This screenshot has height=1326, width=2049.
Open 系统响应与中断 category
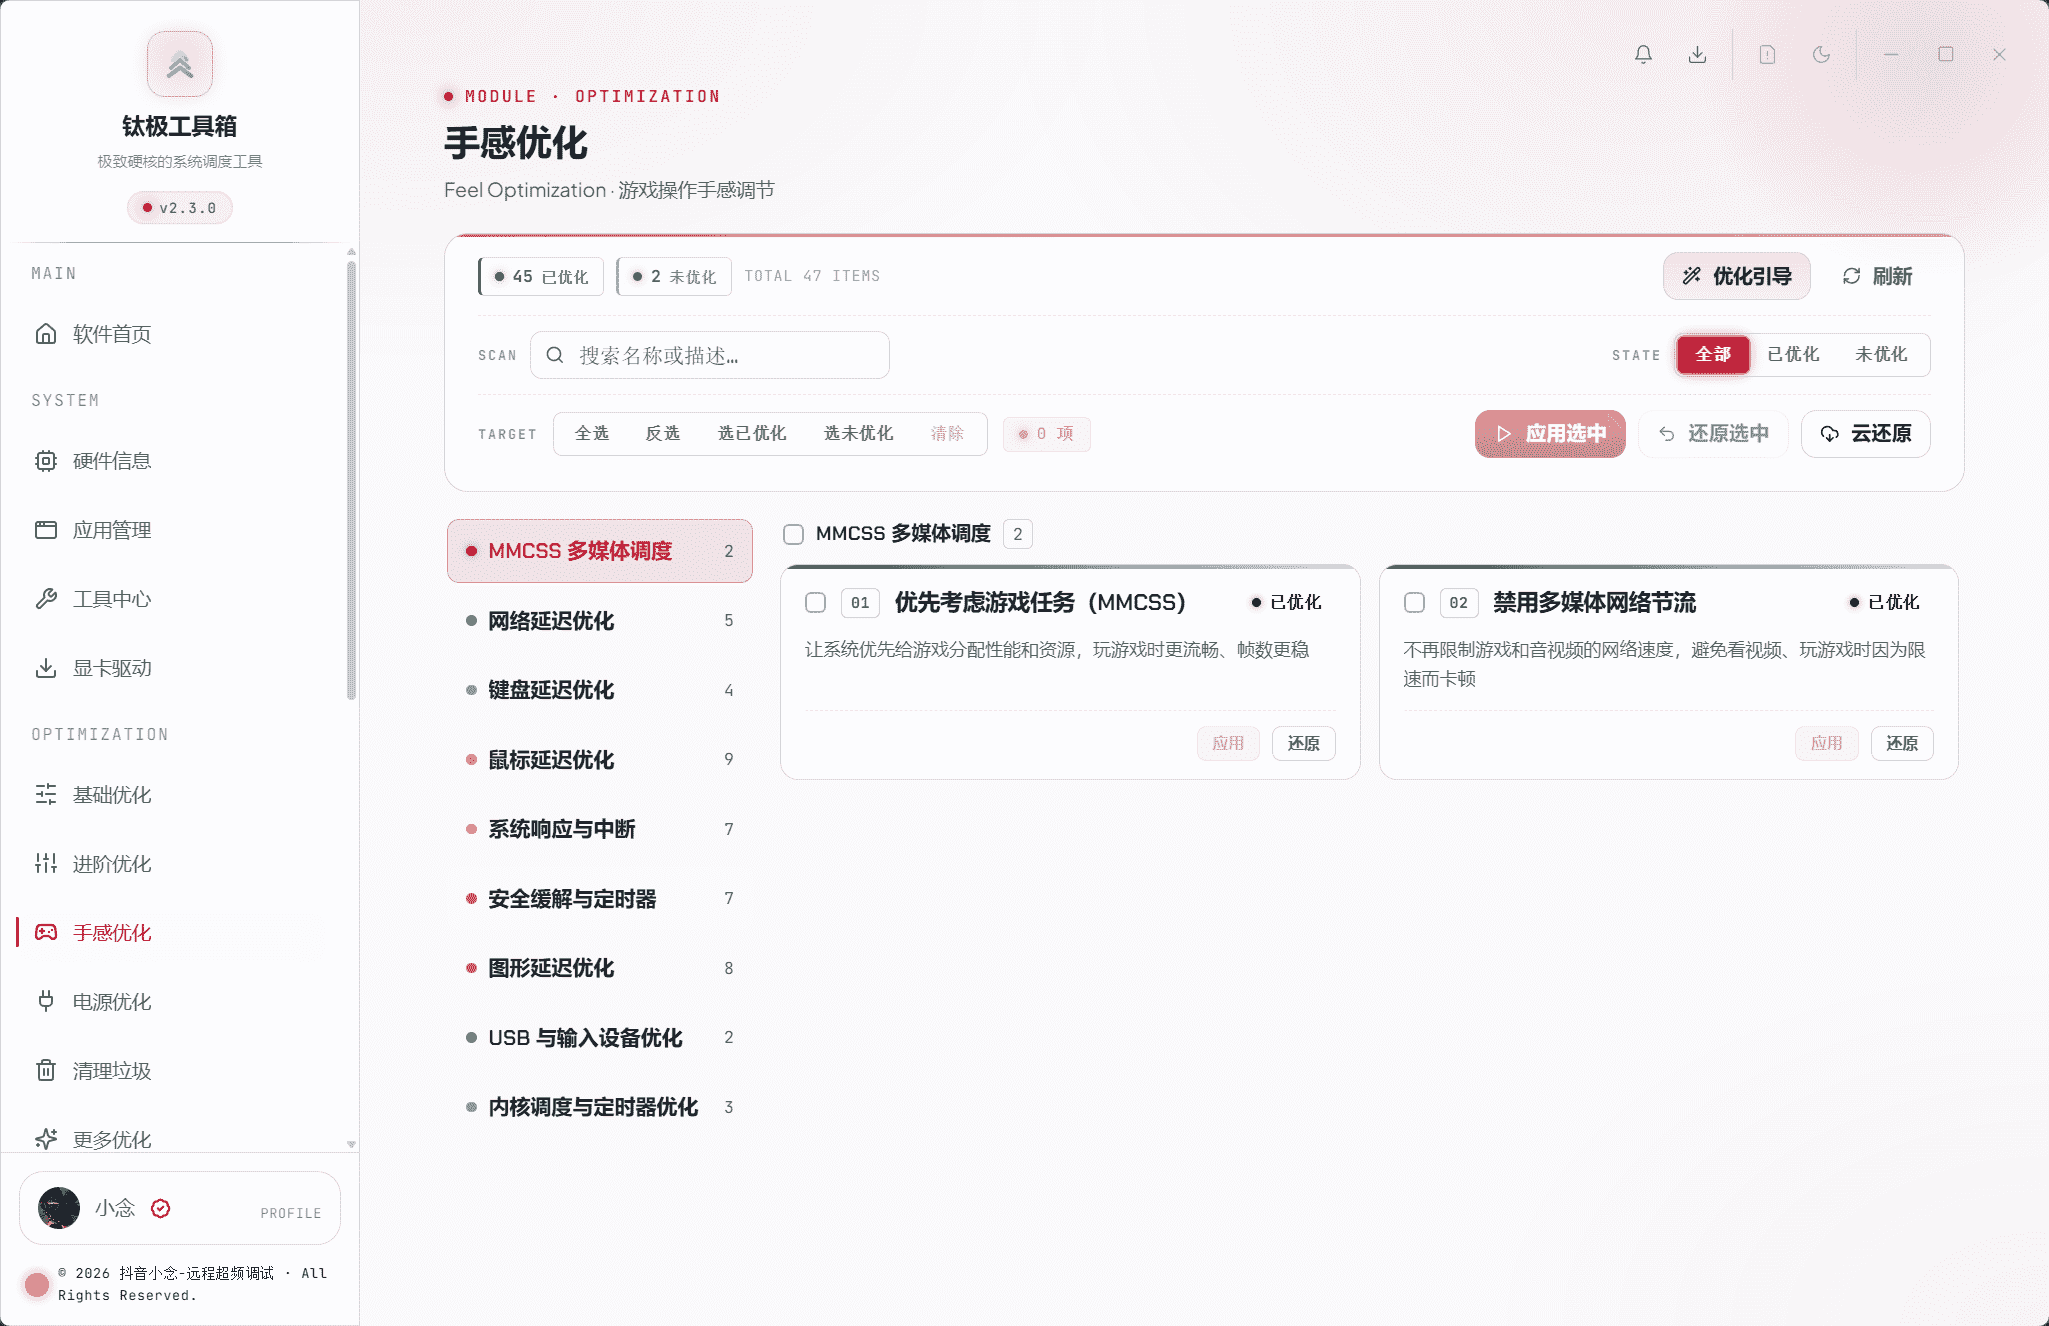pyautogui.click(x=600, y=829)
